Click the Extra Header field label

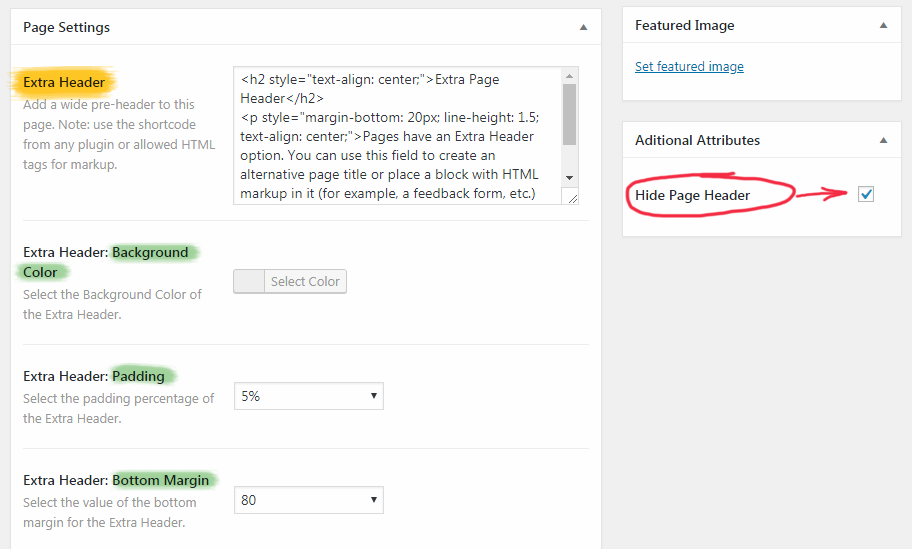[64, 82]
